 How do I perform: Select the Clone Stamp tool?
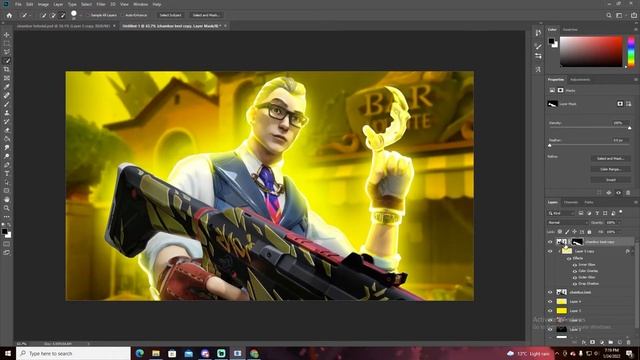tap(7, 113)
